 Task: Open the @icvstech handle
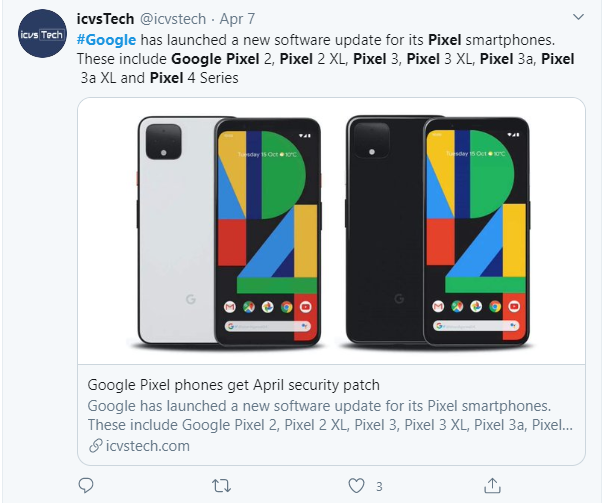coord(173,19)
